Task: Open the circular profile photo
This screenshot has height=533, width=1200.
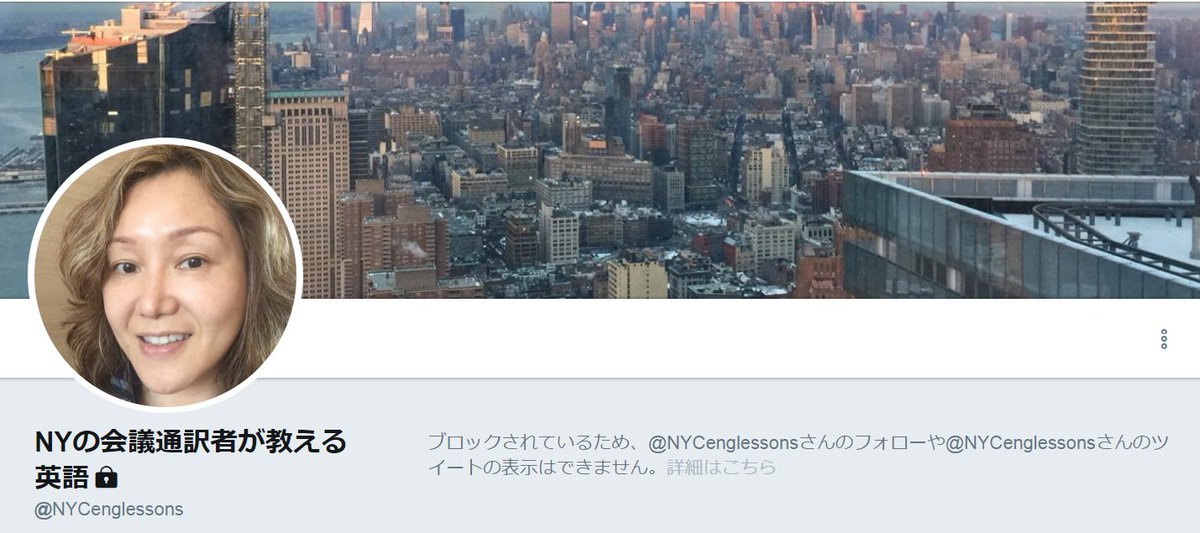Action: 165,274
